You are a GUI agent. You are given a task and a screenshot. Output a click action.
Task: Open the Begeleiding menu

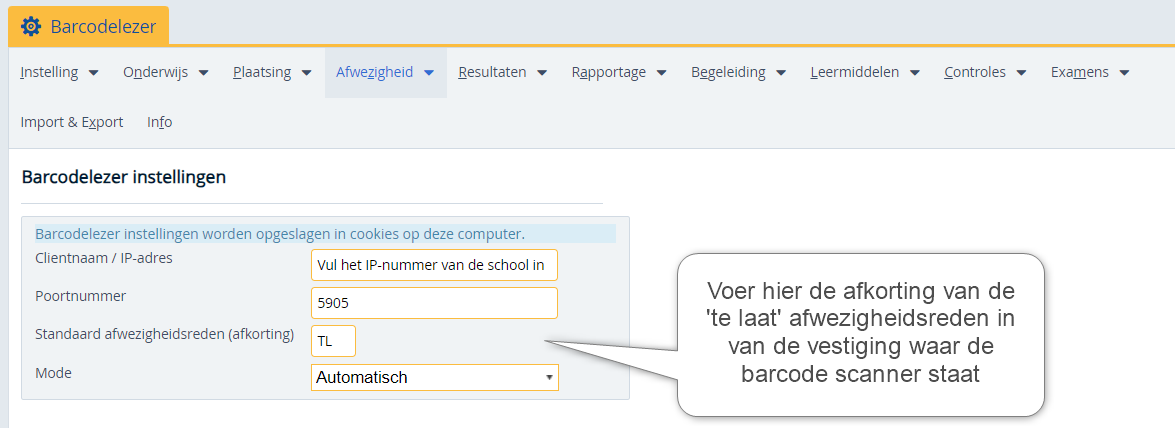coord(737,72)
